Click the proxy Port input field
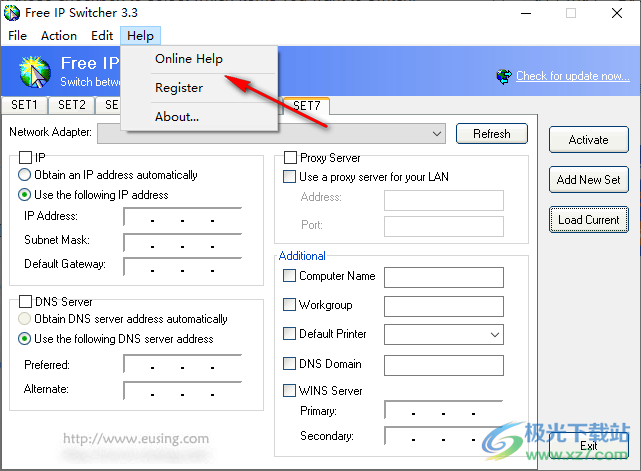 coord(444,227)
